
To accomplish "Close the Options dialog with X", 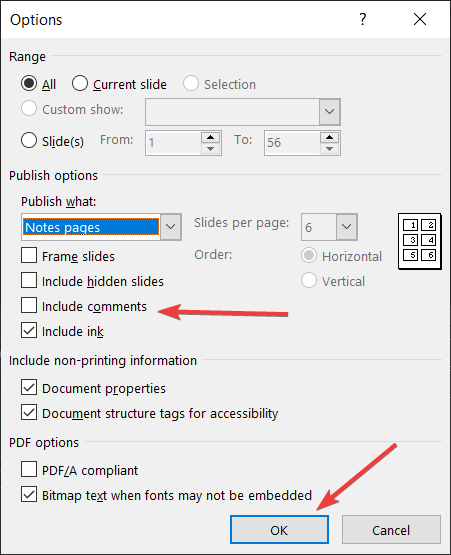I will pos(420,19).
